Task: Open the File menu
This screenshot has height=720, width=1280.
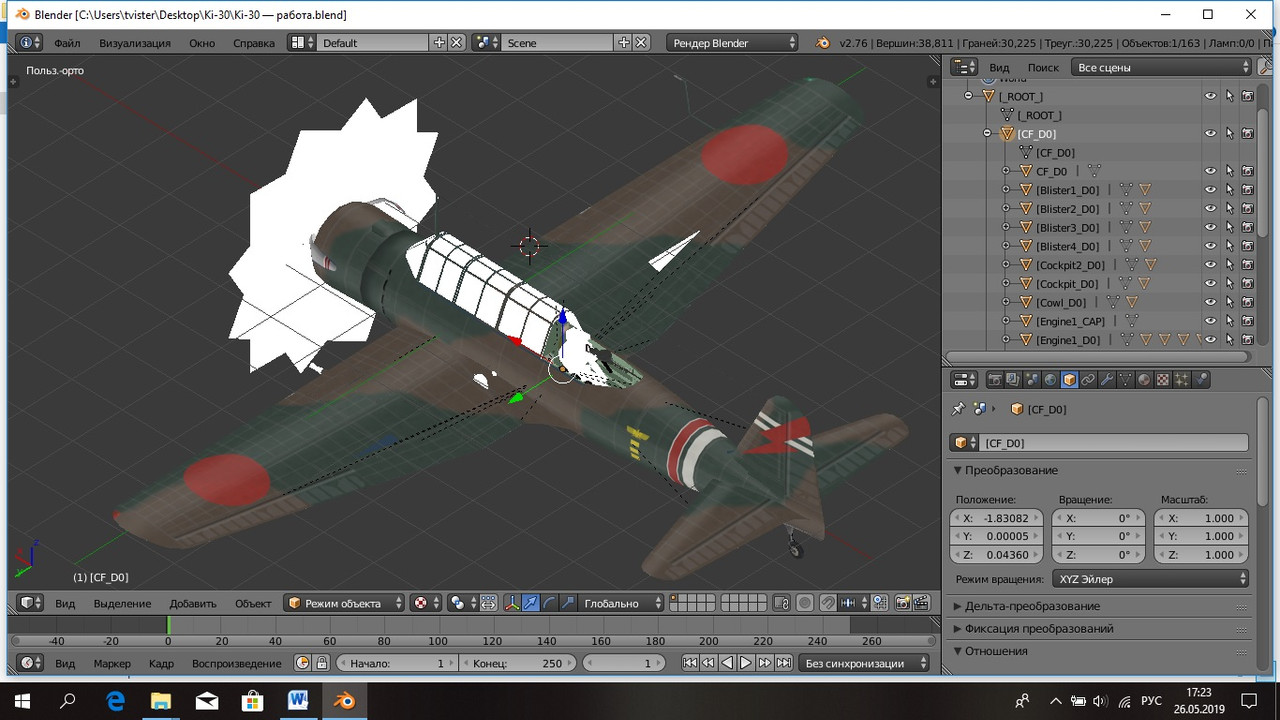Action: 67,43
